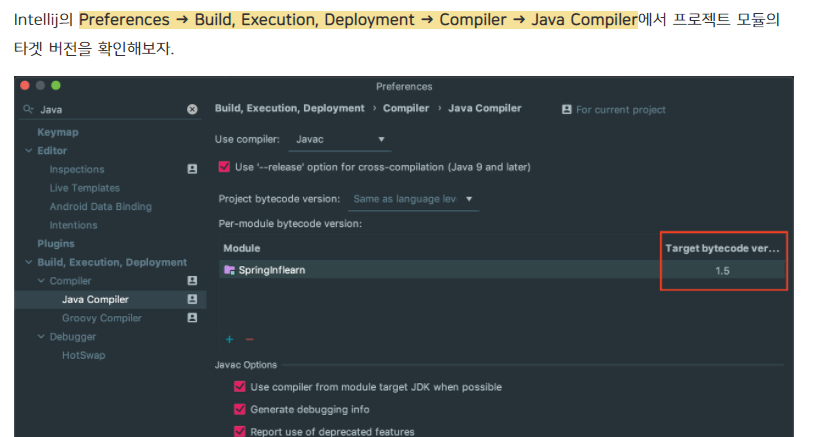The image size is (815, 437).
Task: Click the project icon beside Groovy Compiler
Action: point(192,317)
